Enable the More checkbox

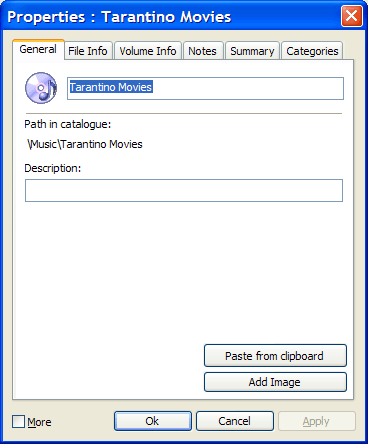(x=18, y=422)
